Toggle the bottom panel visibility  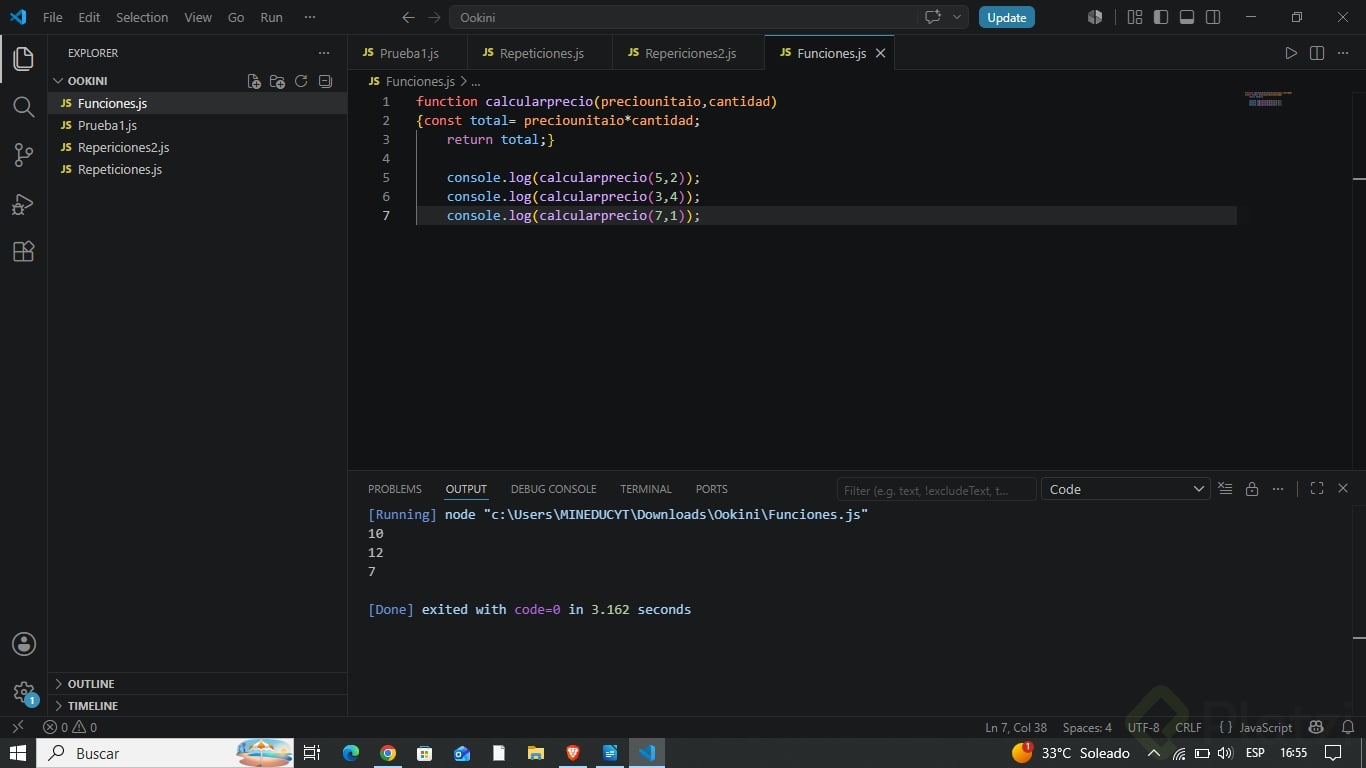[x=1187, y=17]
